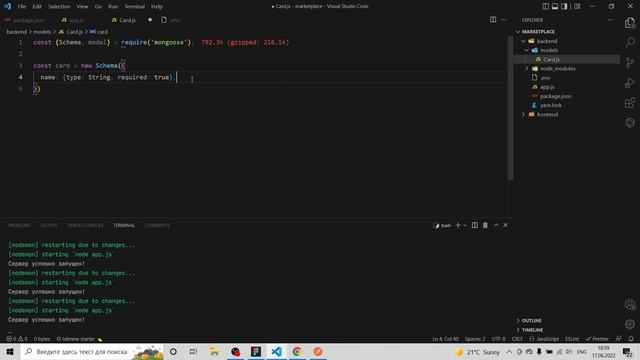Open the Selection menu
Viewport: 640px width, 360px height.
pos(59,6)
